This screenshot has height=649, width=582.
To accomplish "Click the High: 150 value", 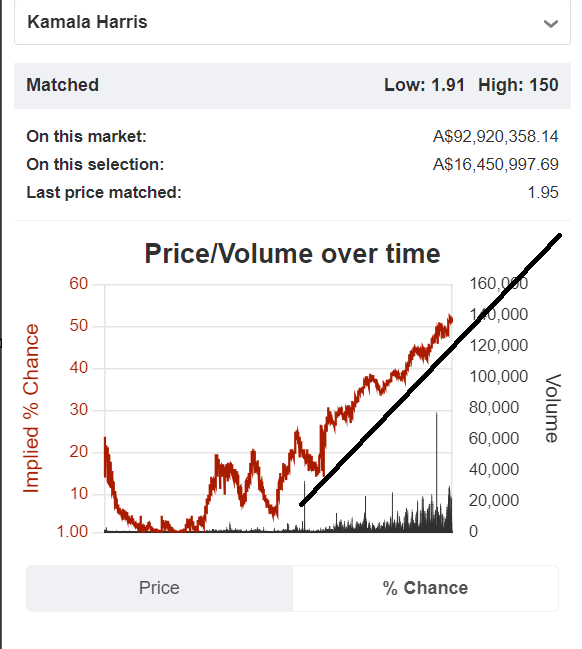I will (518, 85).
